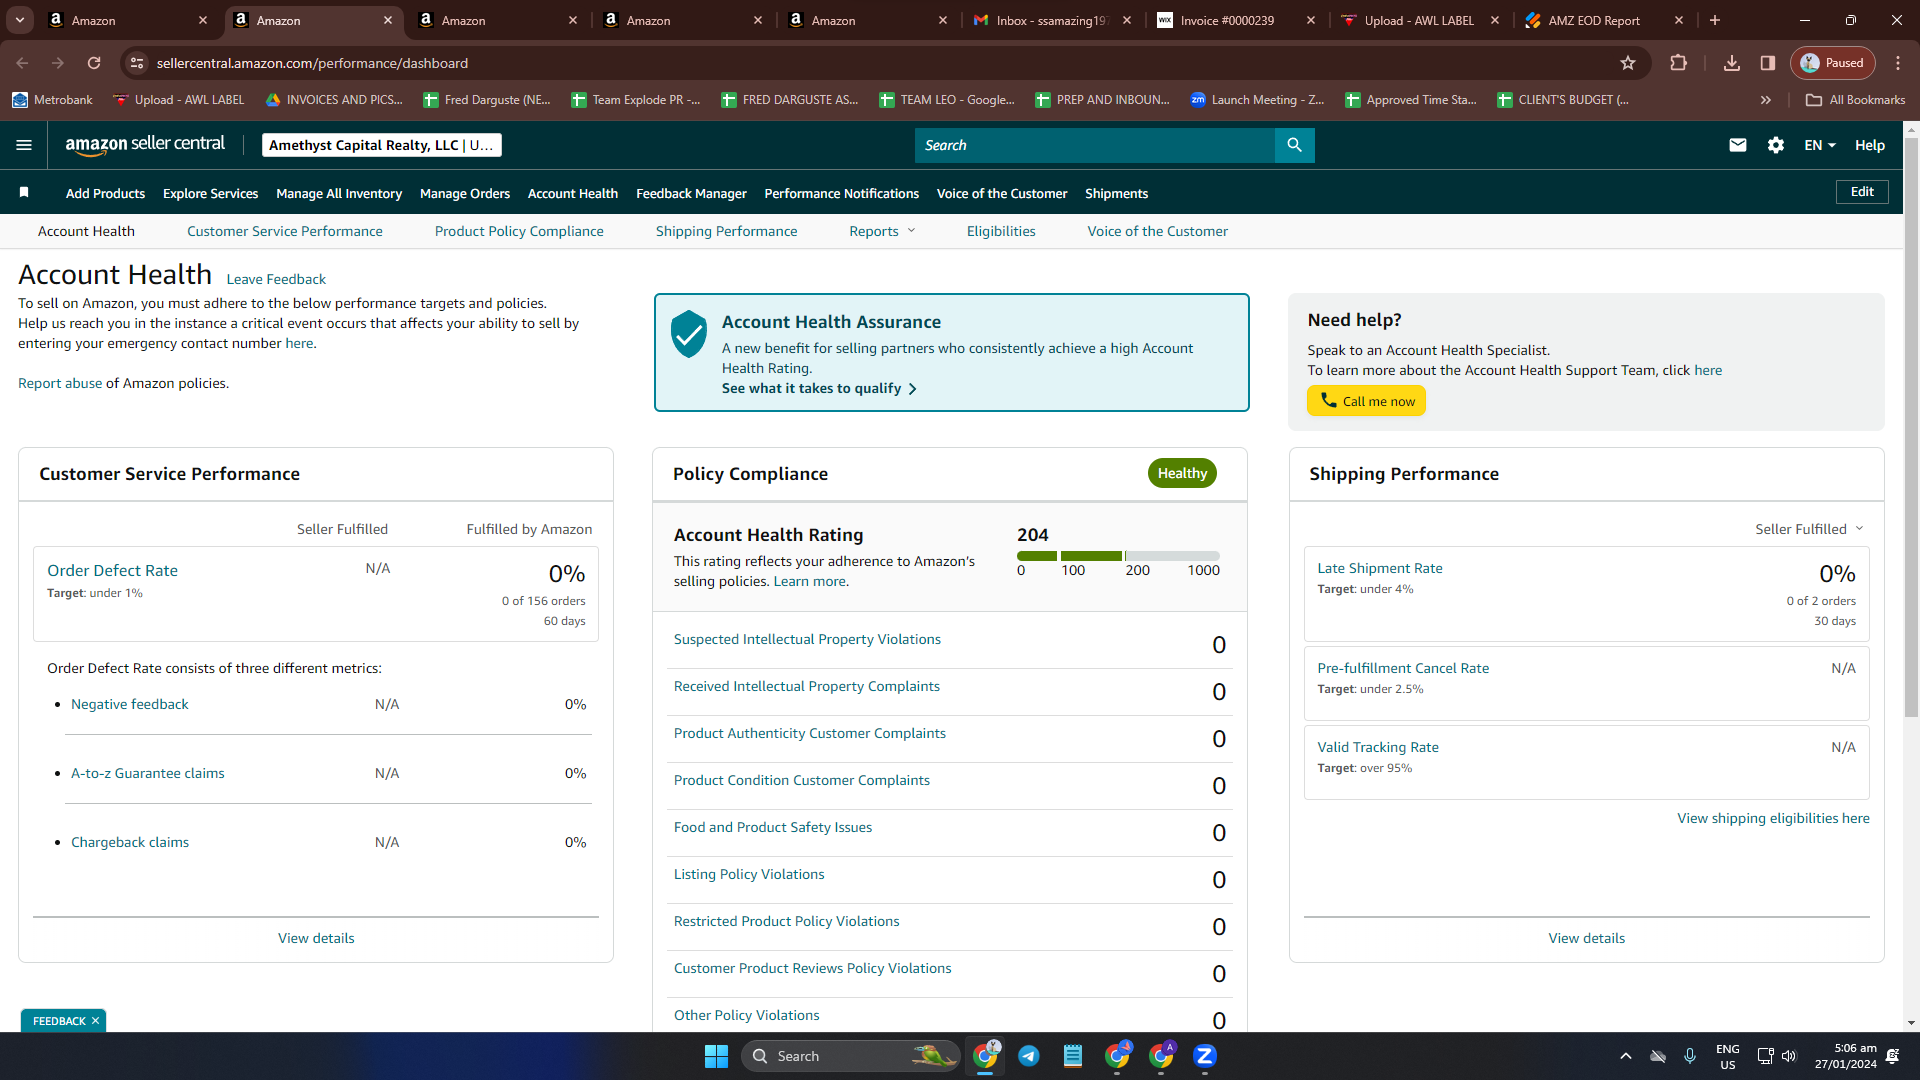
Task: Bookmark this page with the star icon
Action: [1628, 63]
